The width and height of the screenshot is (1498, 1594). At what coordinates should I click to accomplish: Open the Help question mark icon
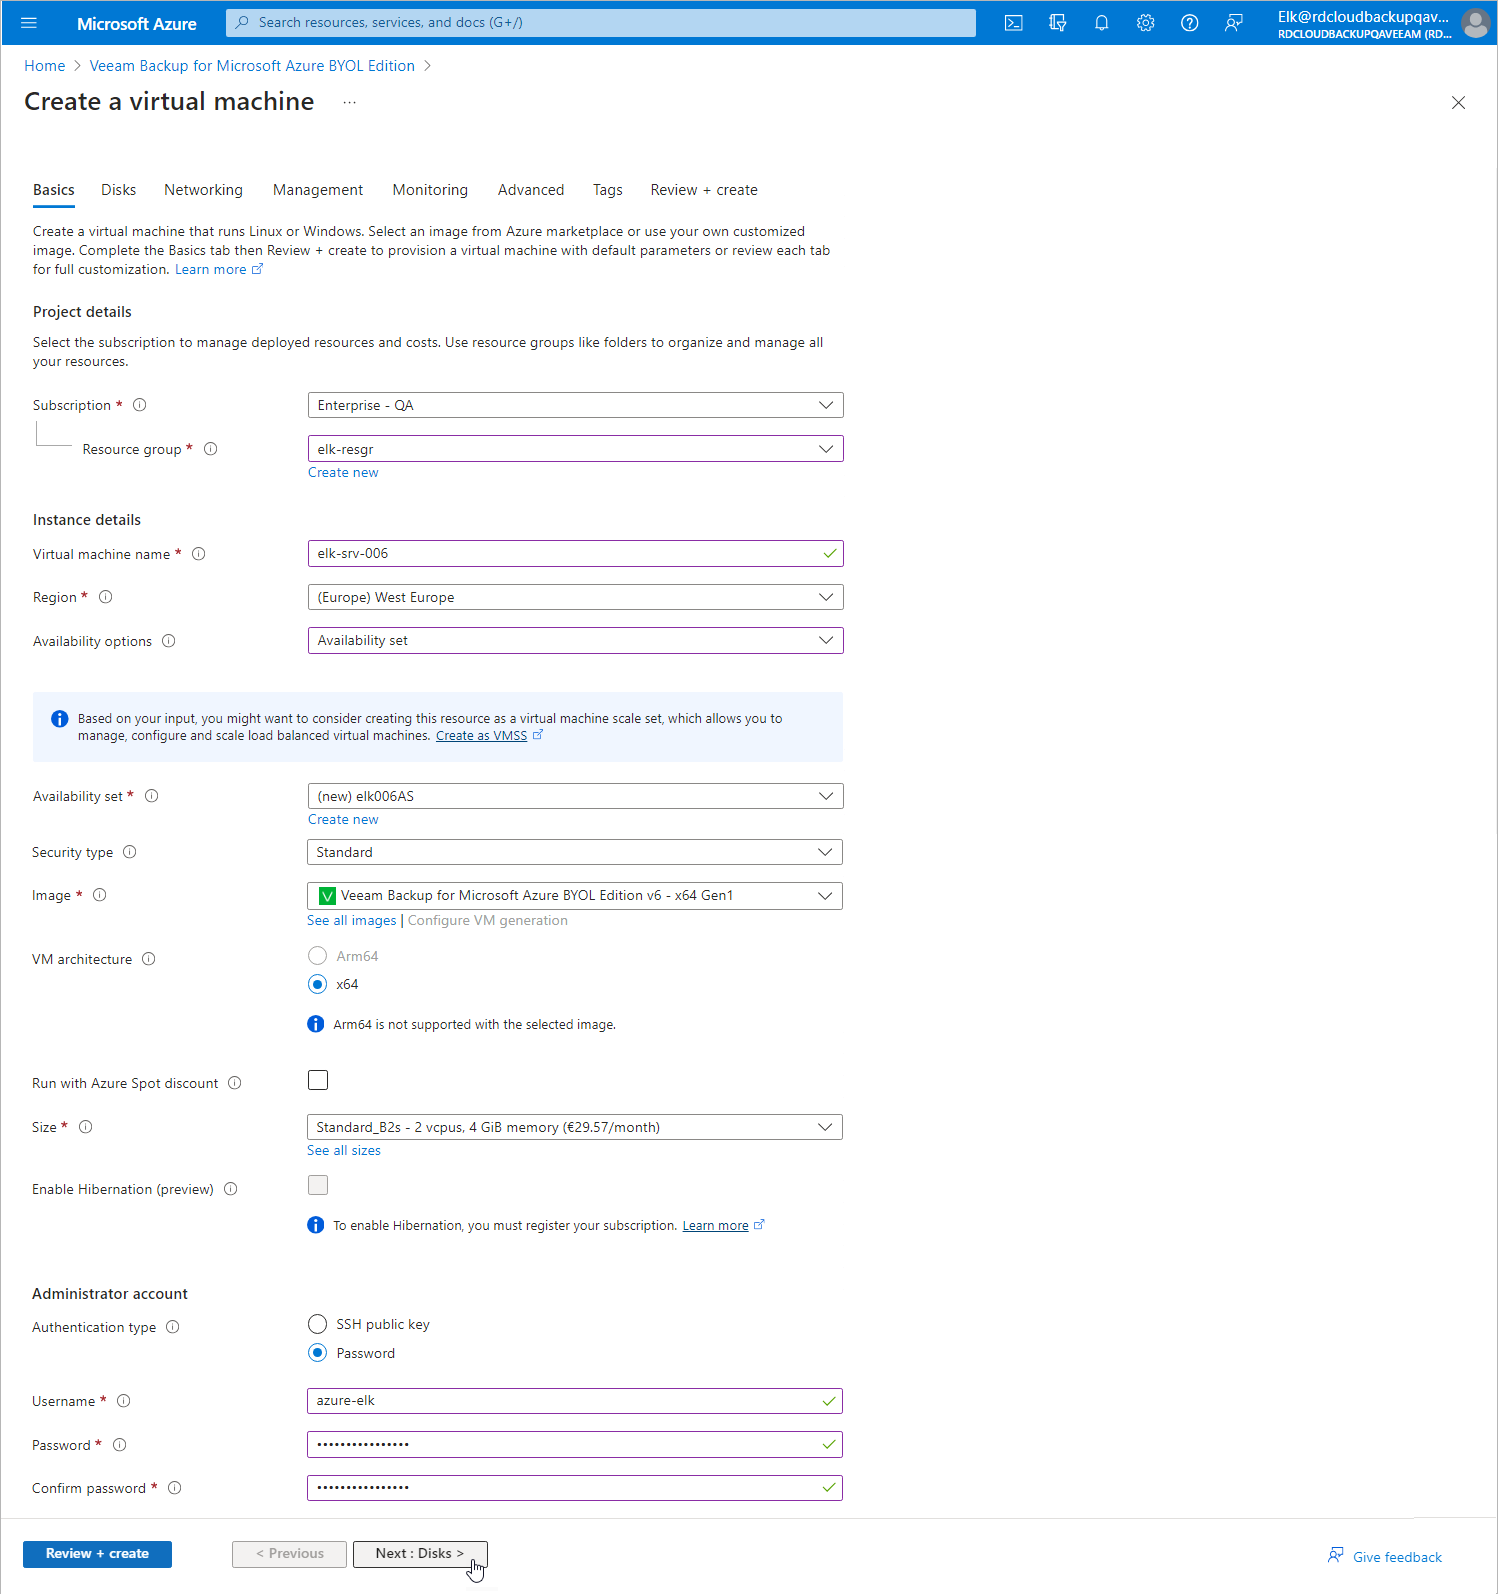1189,23
